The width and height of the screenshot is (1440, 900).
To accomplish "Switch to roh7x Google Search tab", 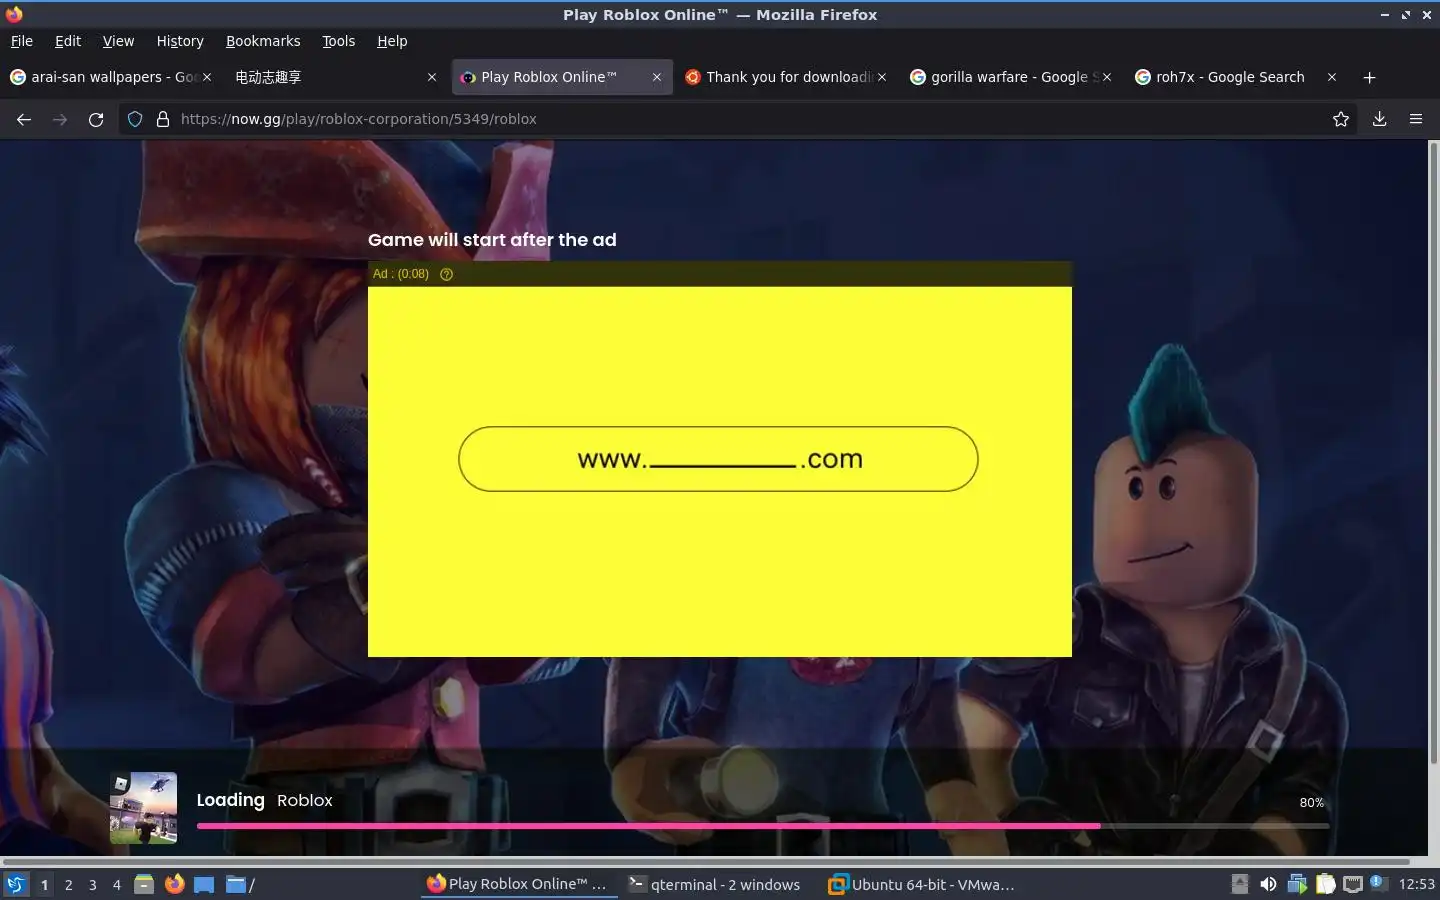I will (x=1235, y=77).
